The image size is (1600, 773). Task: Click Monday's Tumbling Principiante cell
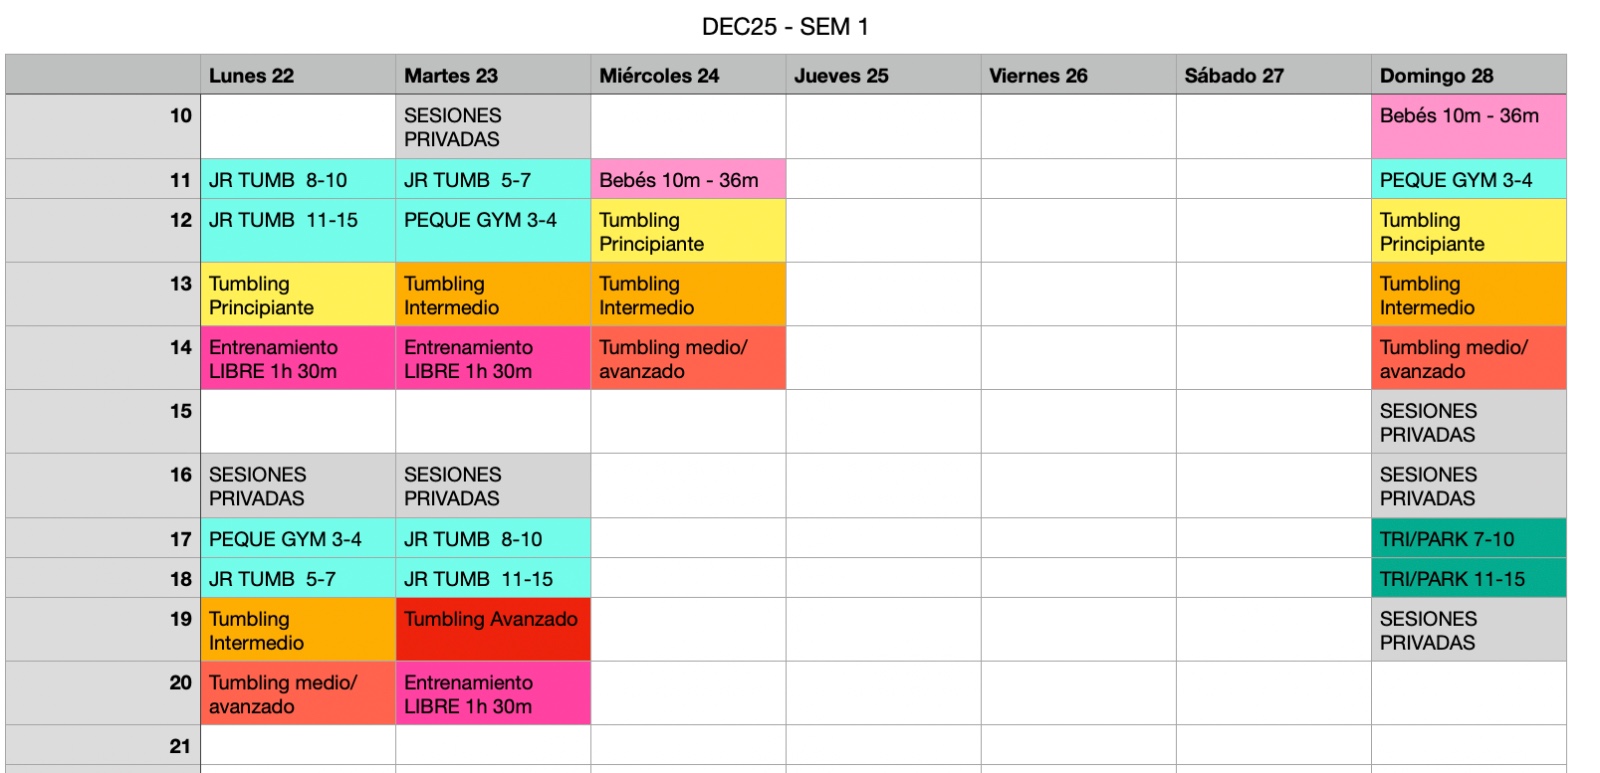(x=297, y=295)
